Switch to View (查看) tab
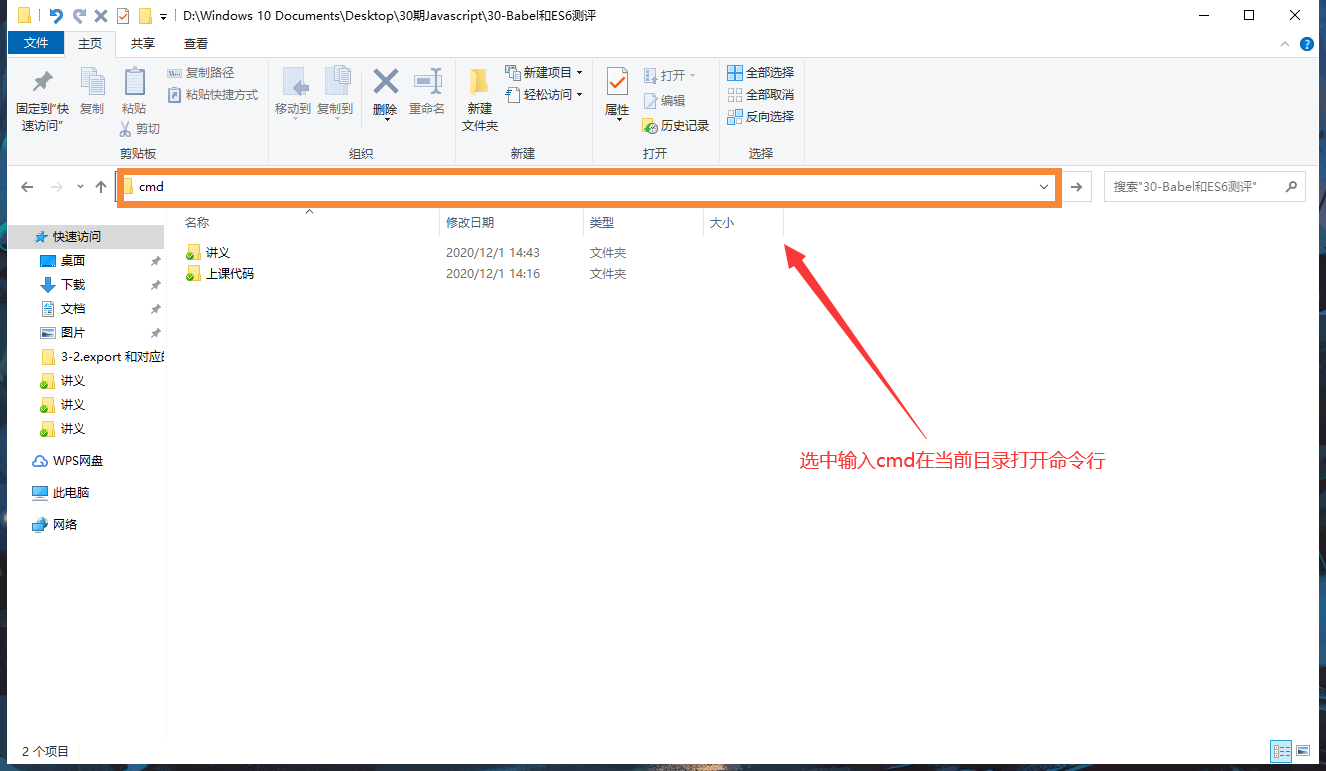 [x=196, y=43]
